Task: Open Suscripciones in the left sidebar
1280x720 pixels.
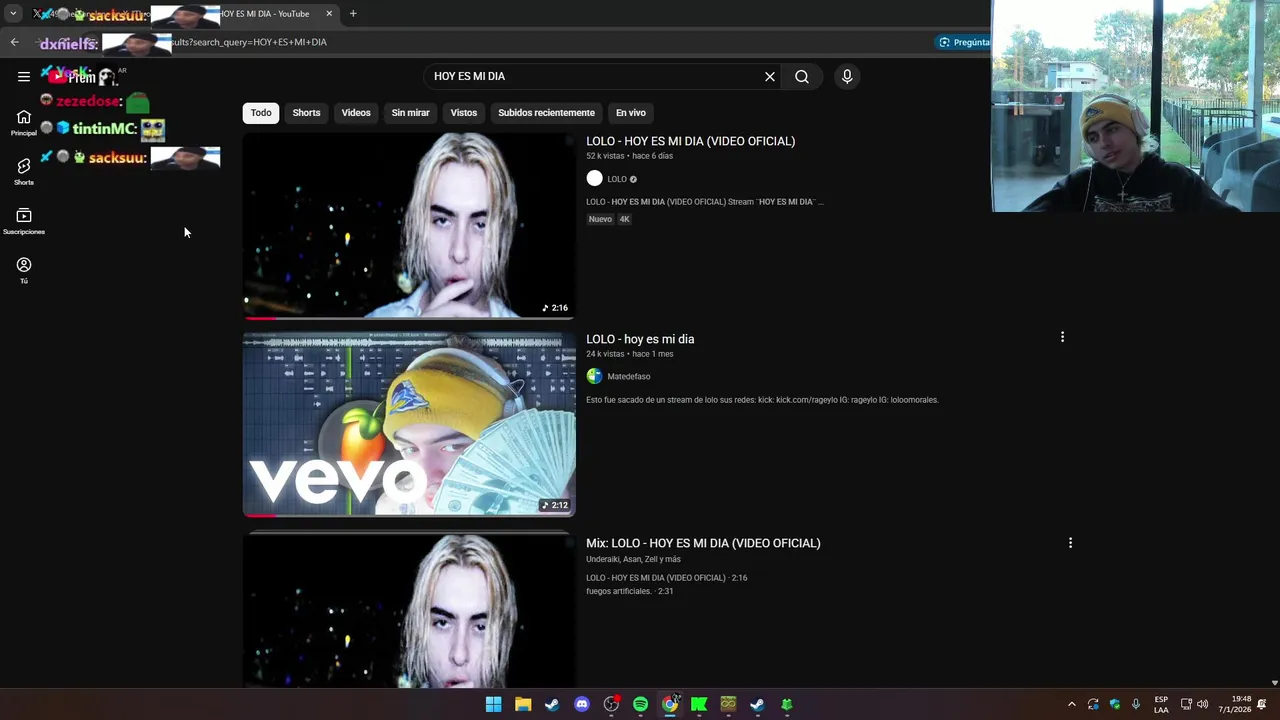Action: coord(24,222)
